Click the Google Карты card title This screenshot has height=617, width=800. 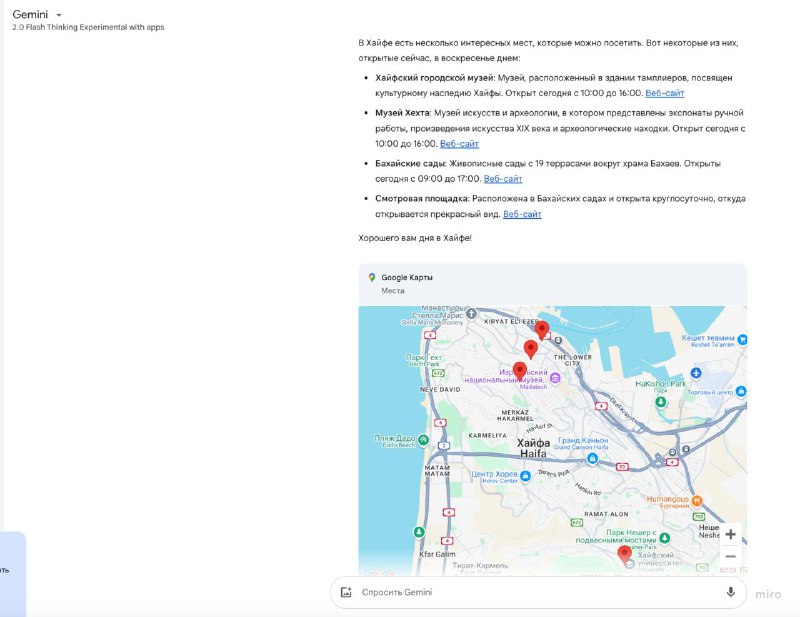tap(407, 278)
